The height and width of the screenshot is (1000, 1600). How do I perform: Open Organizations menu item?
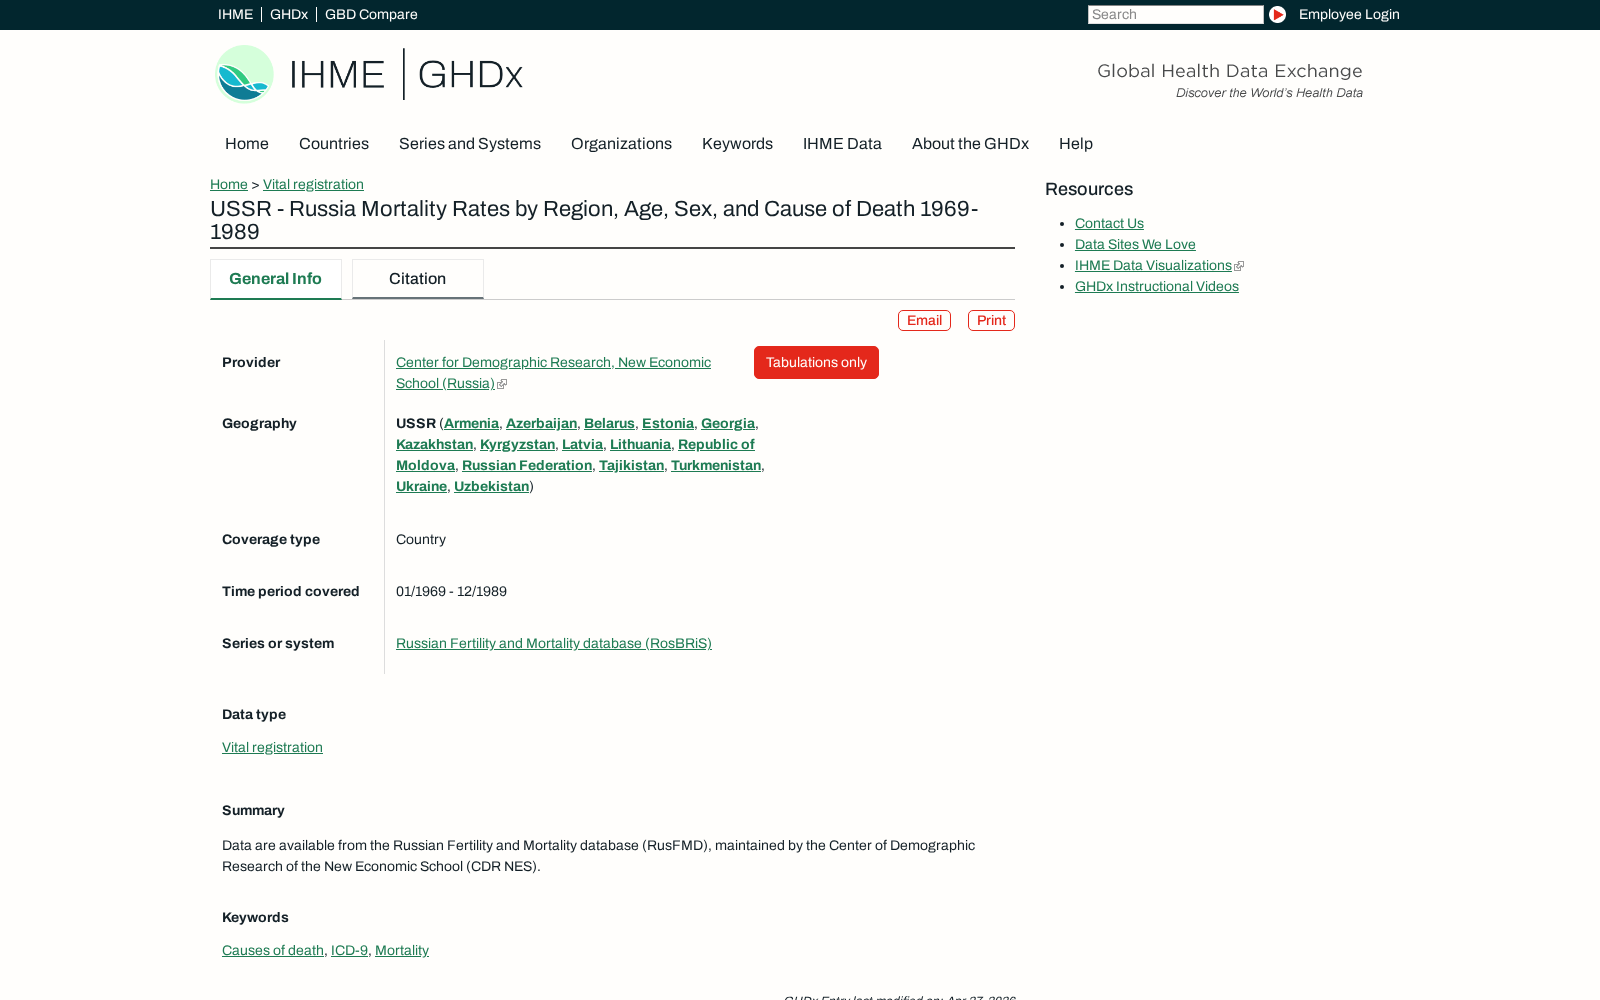coord(621,144)
